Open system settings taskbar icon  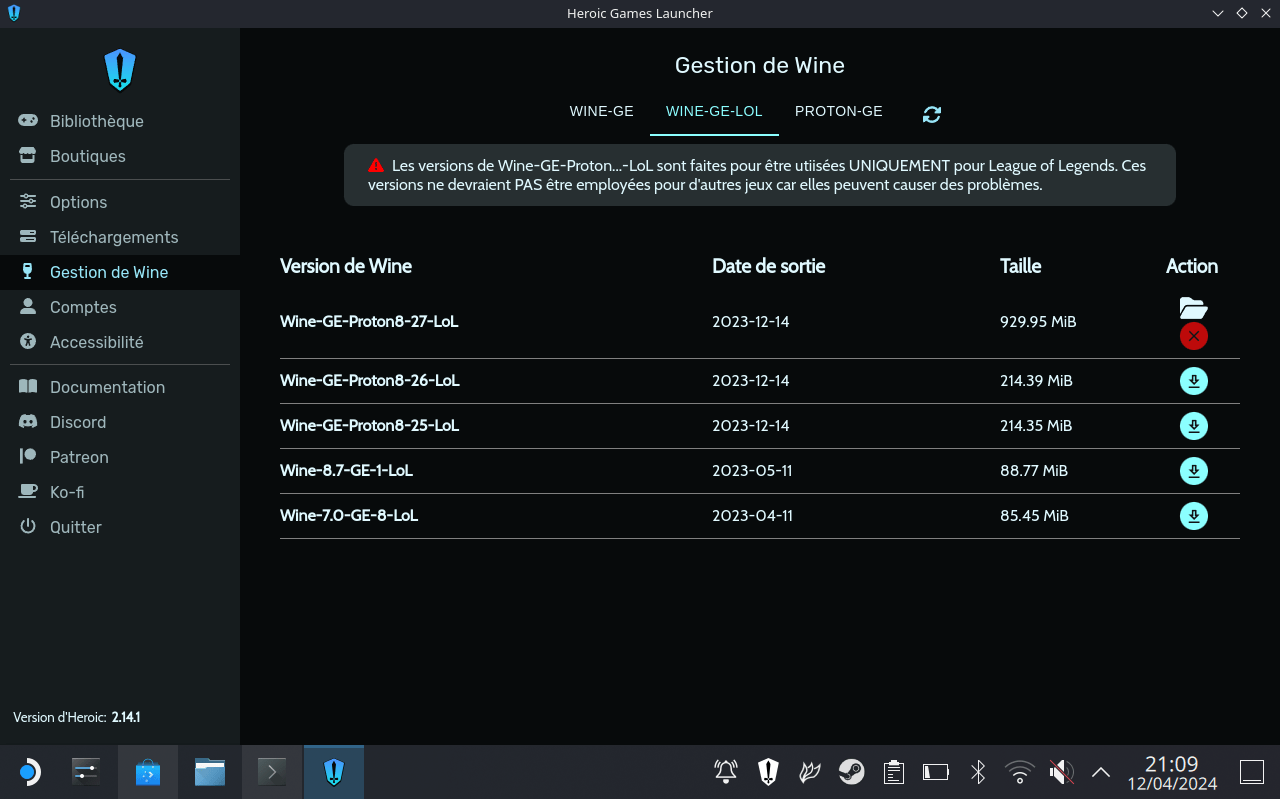coord(86,772)
